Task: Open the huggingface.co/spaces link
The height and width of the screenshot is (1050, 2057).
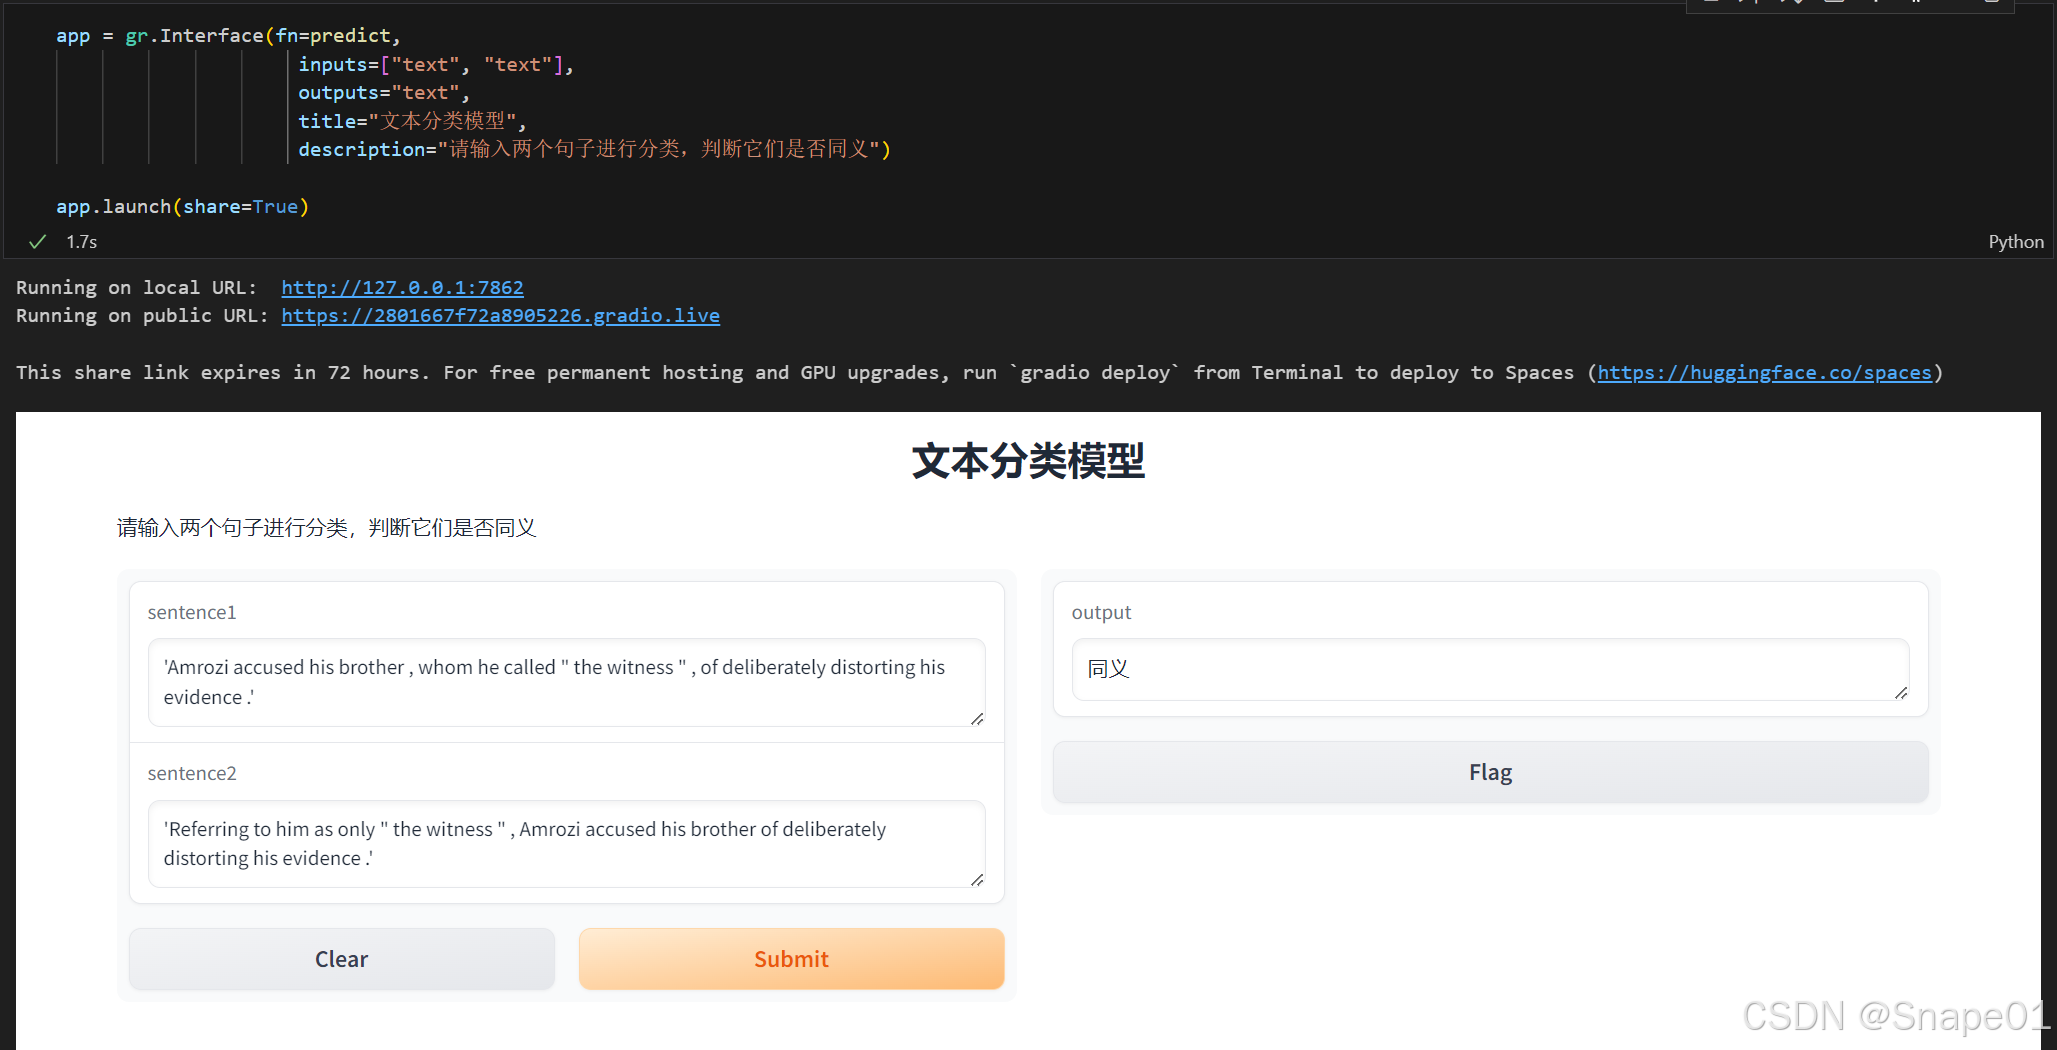Action: [1763, 372]
